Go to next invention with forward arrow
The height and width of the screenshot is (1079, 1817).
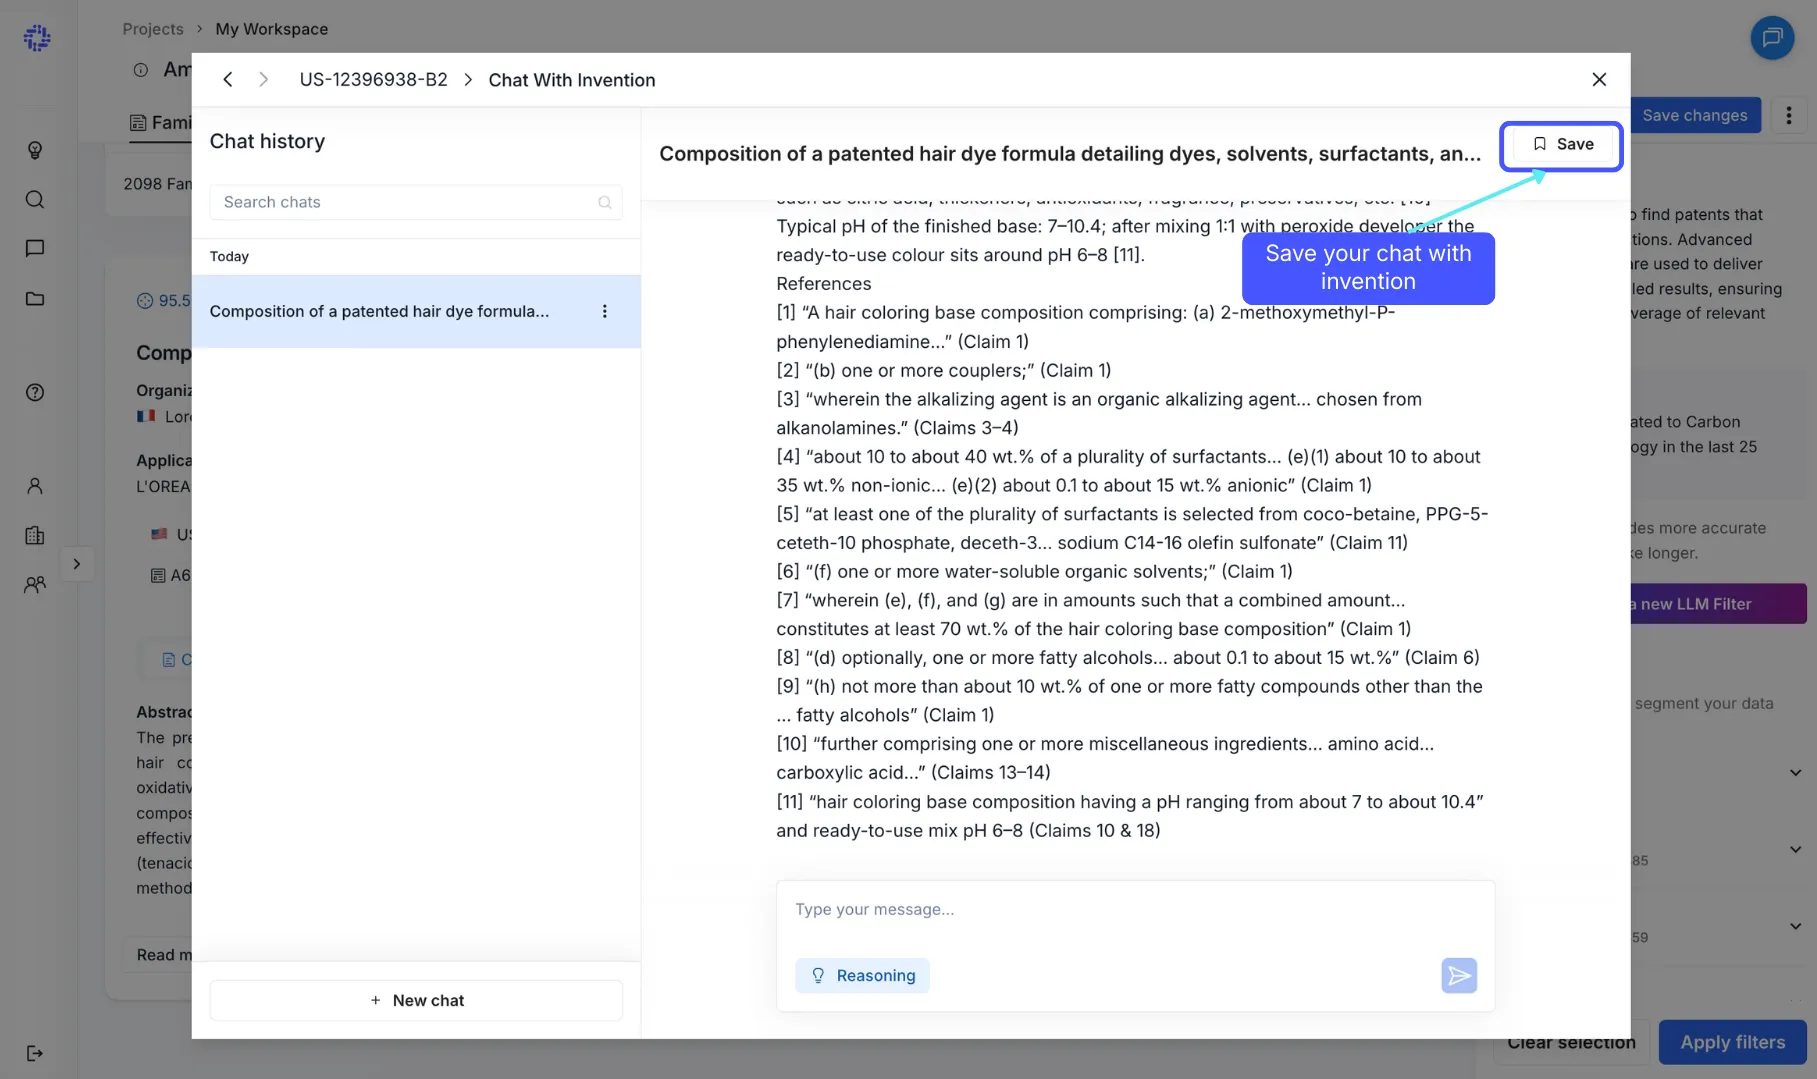coord(263,80)
